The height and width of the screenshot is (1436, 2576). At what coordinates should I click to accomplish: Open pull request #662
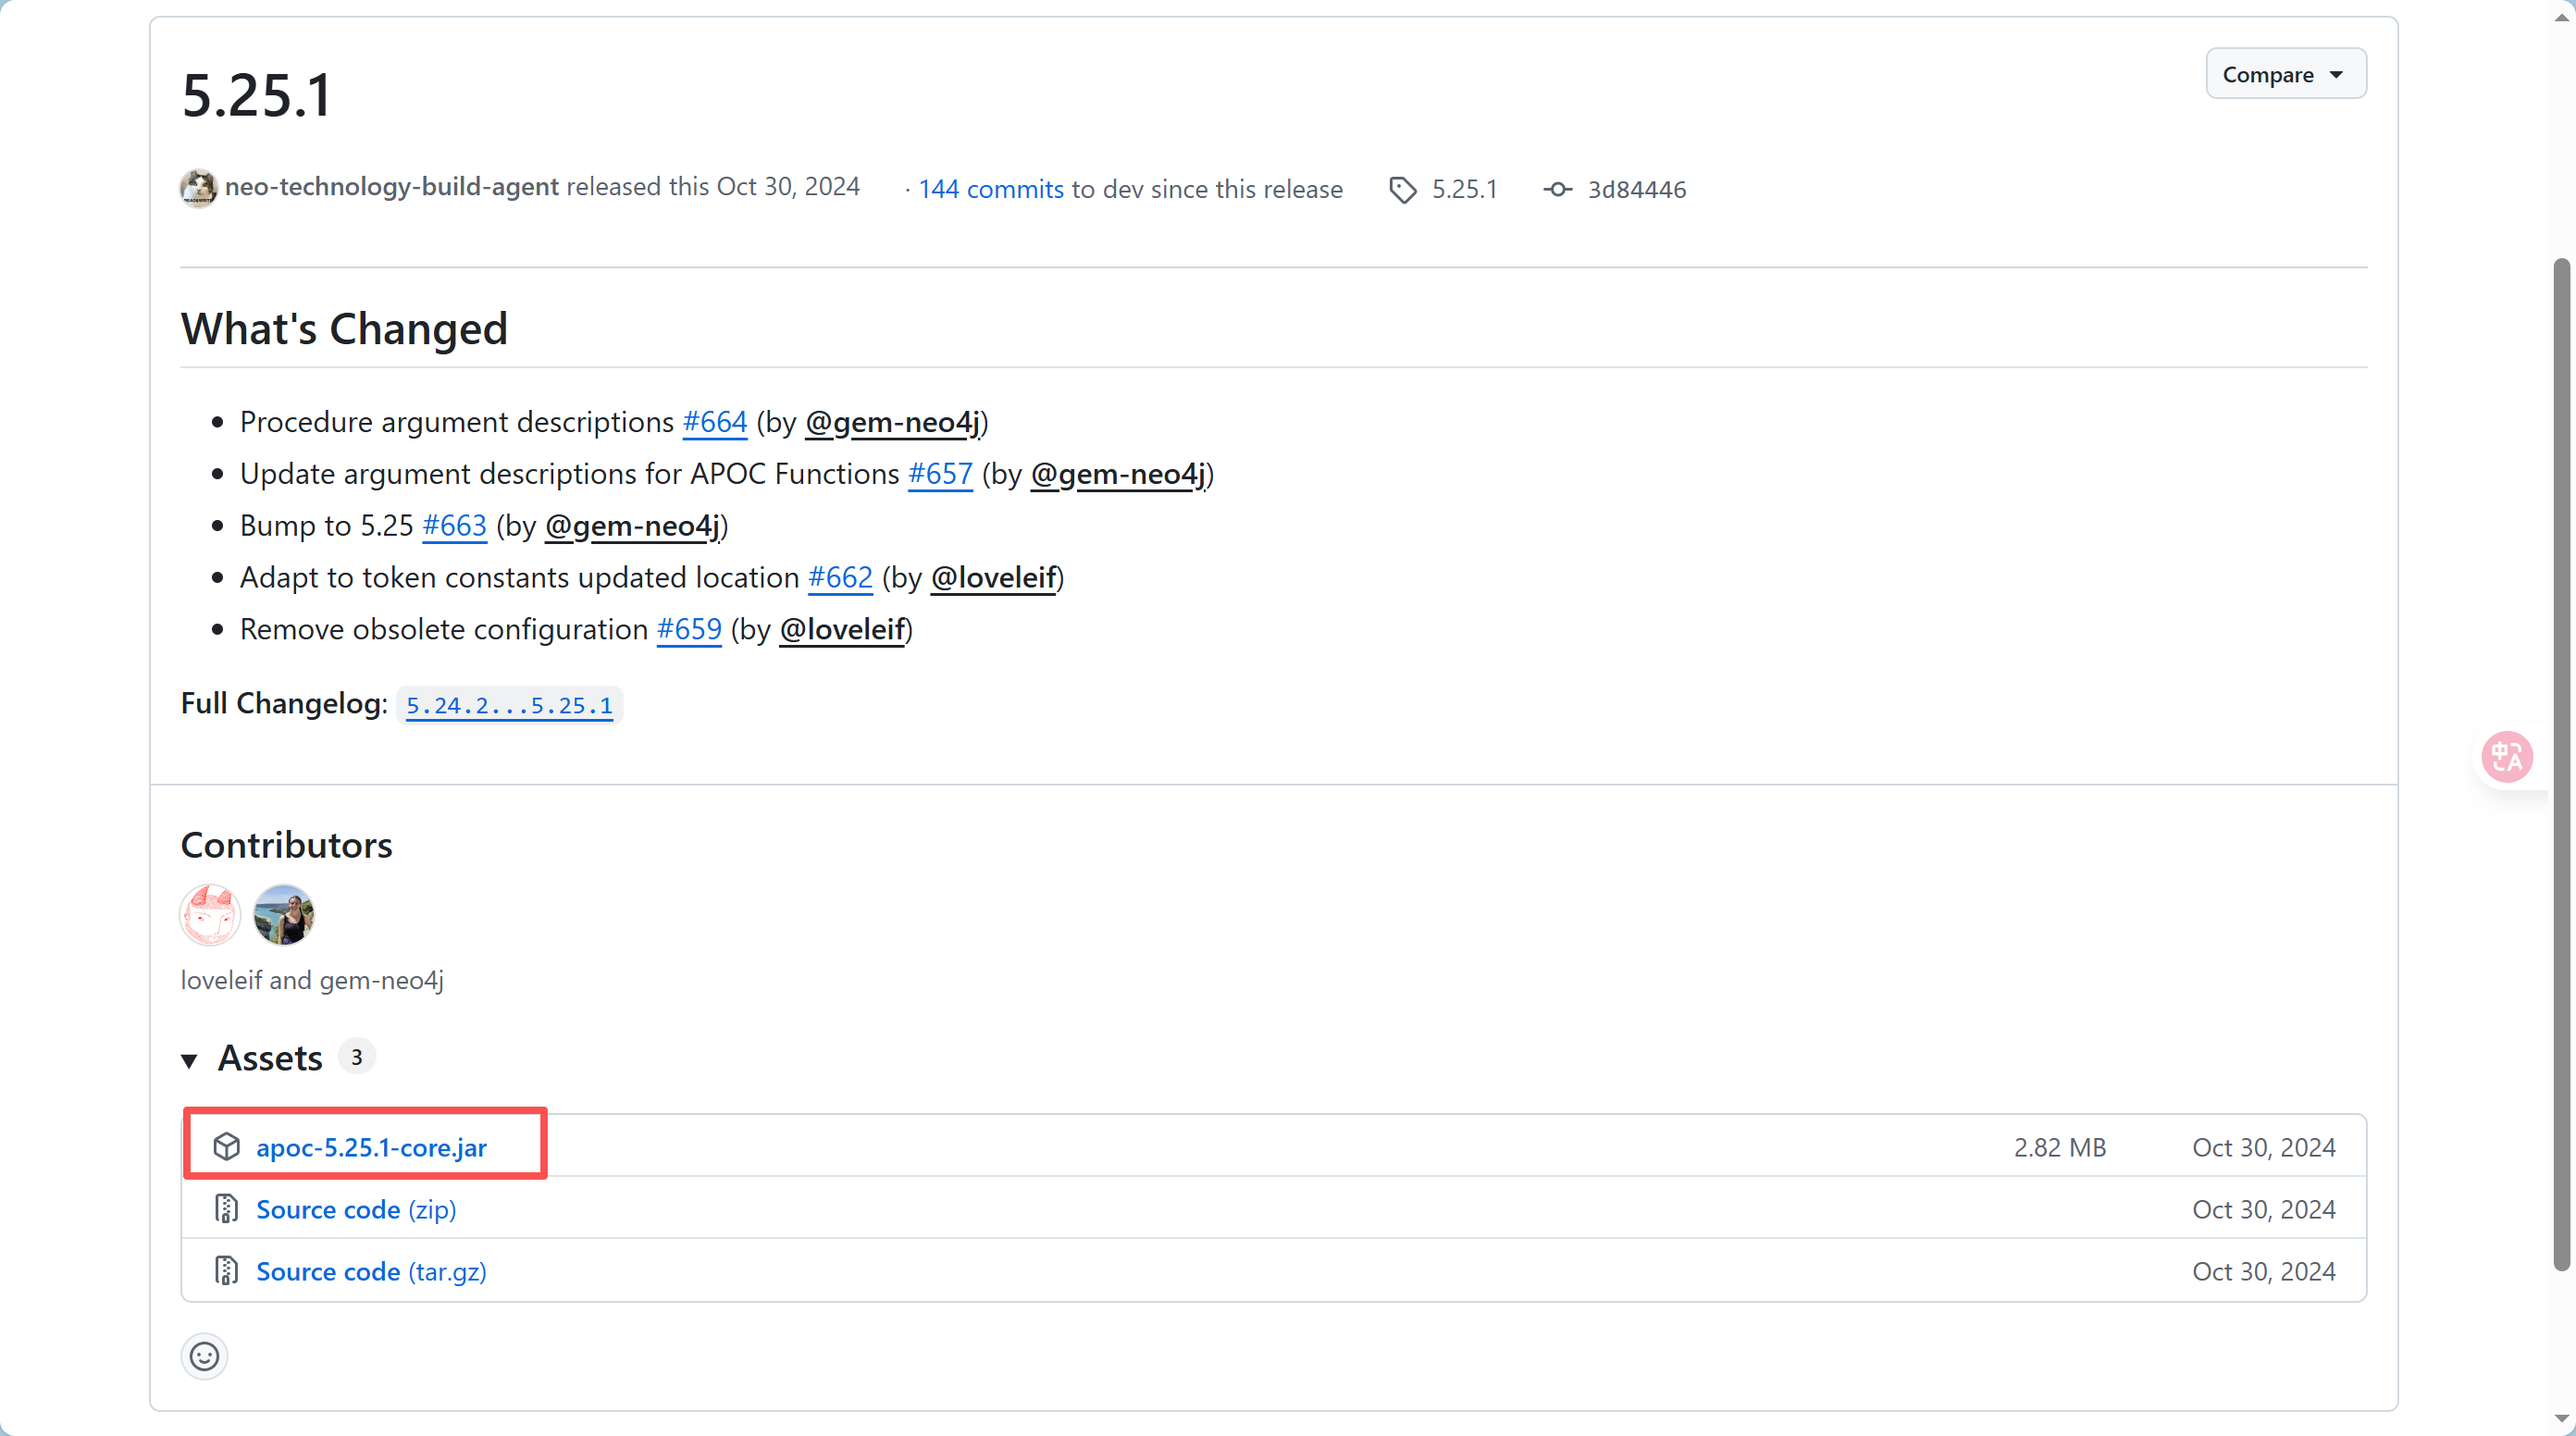[x=840, y=578]
